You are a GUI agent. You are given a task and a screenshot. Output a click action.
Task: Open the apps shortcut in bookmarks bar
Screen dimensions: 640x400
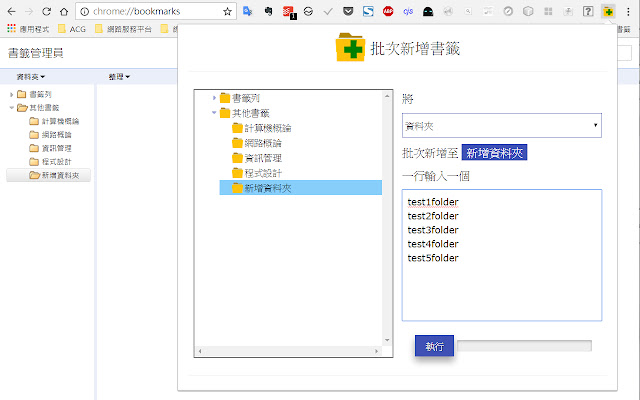(28, 29)
